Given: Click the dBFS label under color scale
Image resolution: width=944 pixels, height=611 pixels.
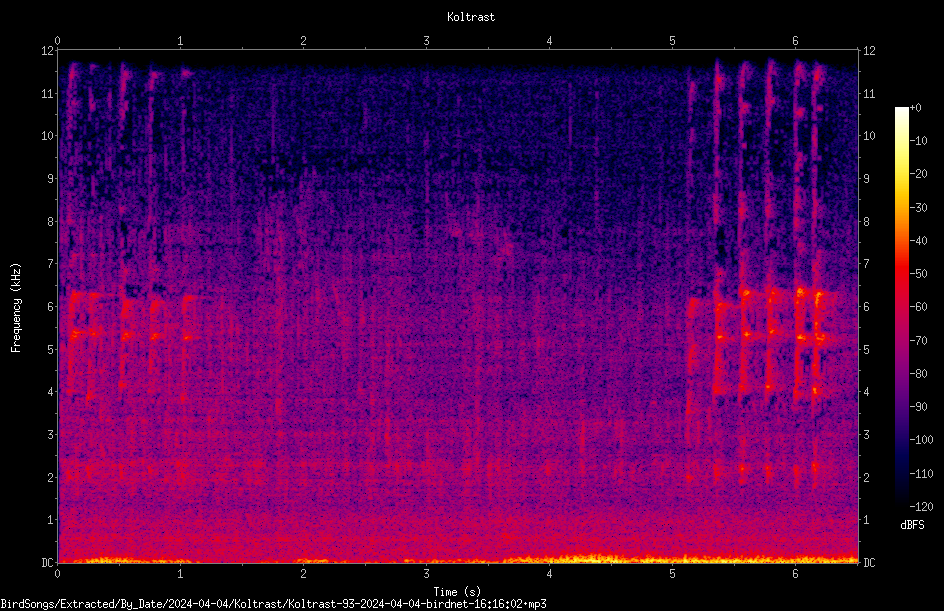Looking at the screenshot, I should [912, 525].
